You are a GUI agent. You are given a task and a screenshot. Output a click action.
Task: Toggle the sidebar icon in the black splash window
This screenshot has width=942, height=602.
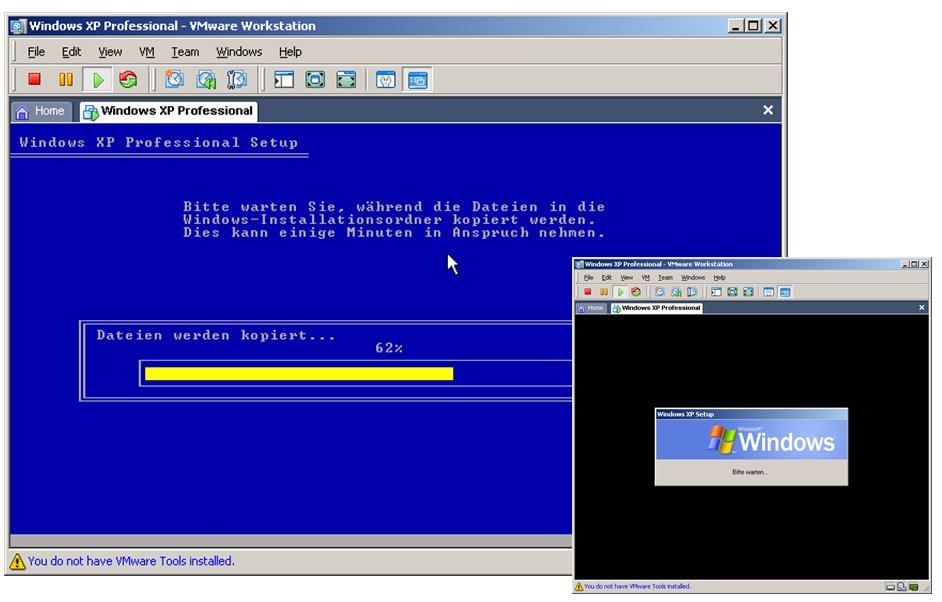point(716,292)
